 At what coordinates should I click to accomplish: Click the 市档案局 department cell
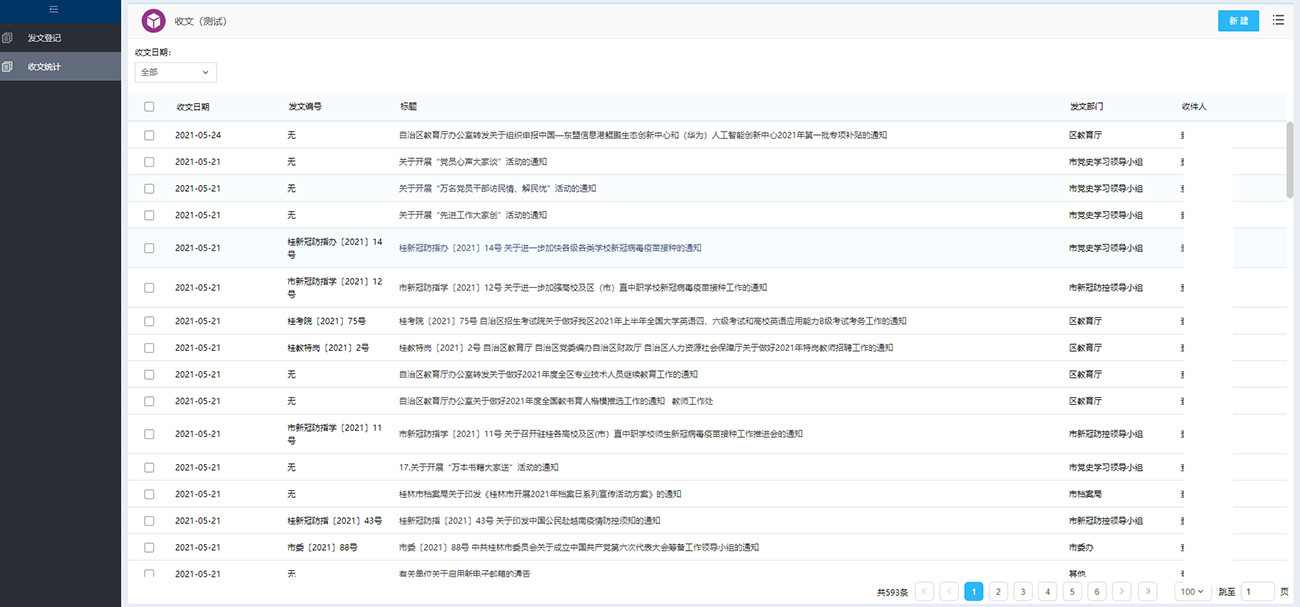coord(1085,494)
